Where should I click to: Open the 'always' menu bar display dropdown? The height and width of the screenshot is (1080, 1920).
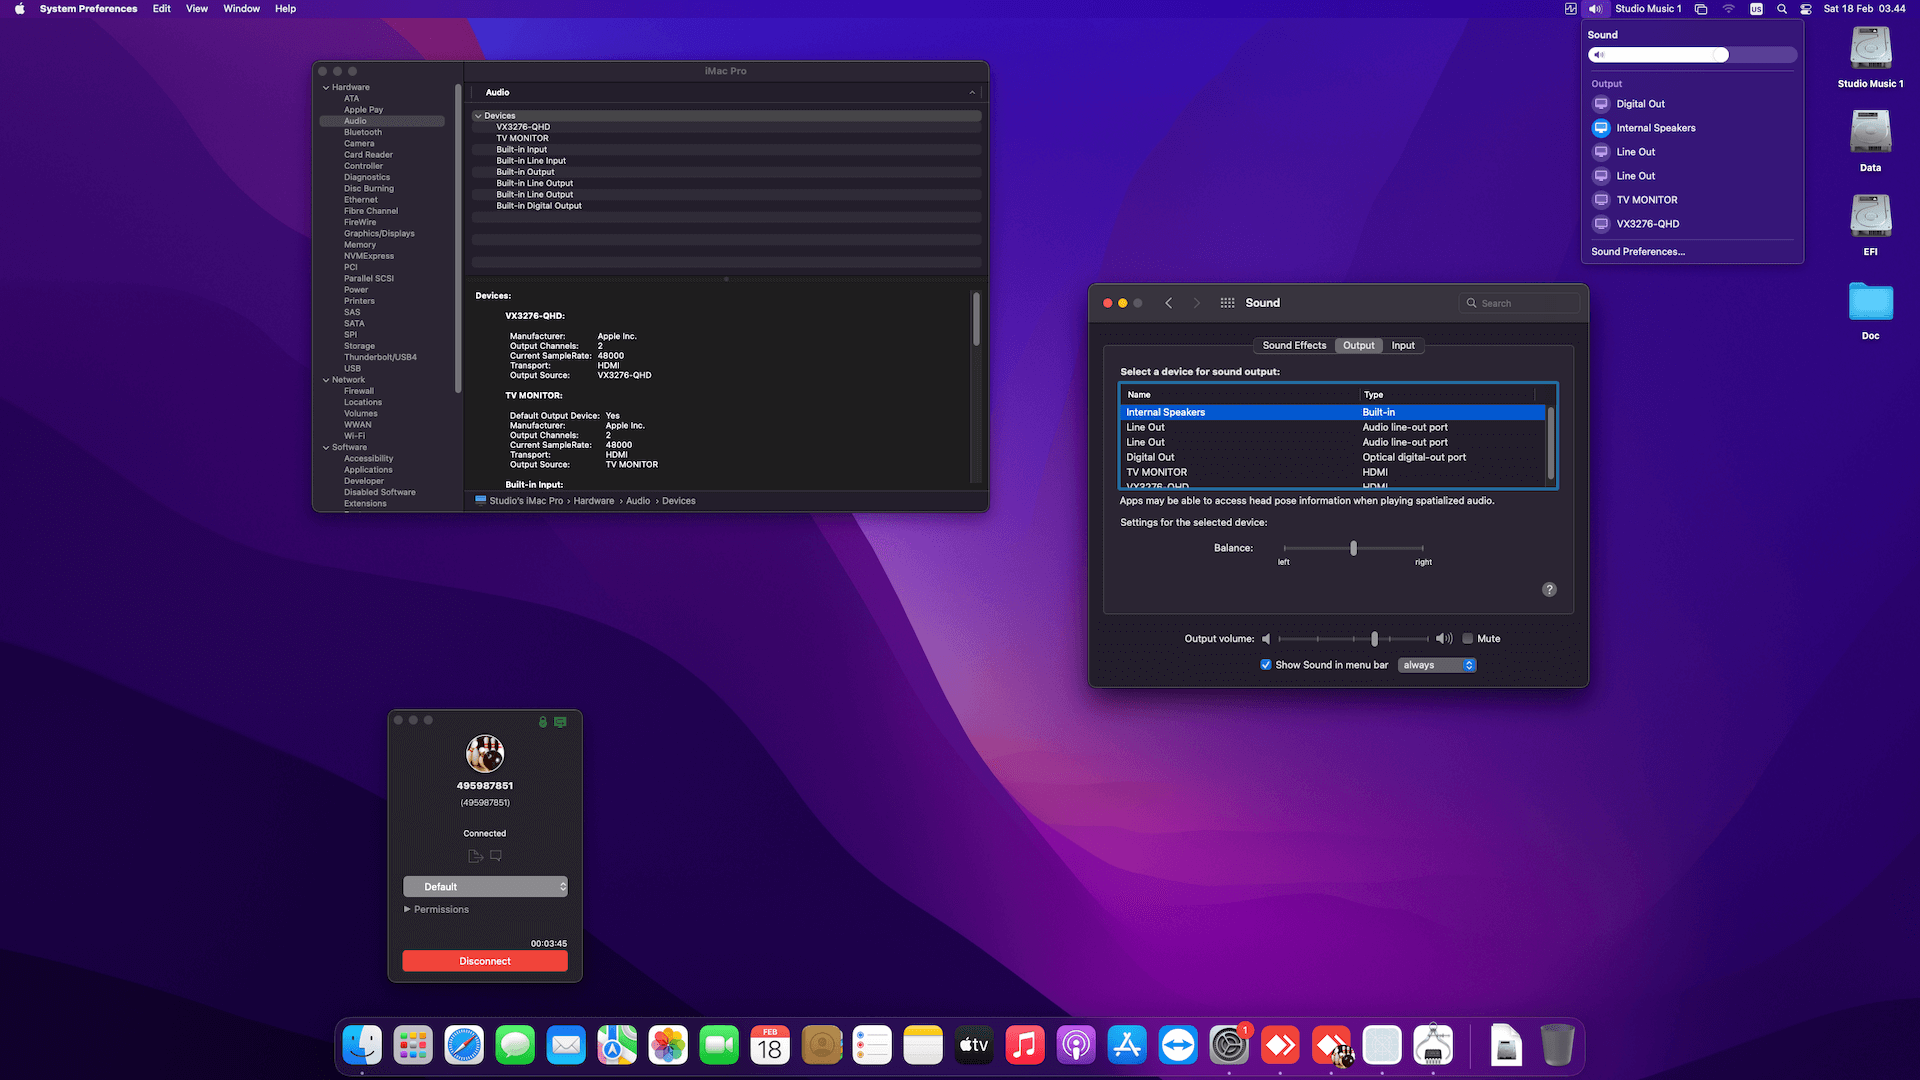pos(1437,665)
